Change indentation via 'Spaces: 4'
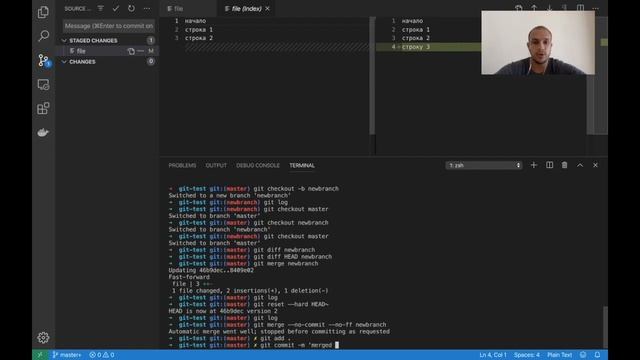640x360 pixels. click(x=527, y=355)
